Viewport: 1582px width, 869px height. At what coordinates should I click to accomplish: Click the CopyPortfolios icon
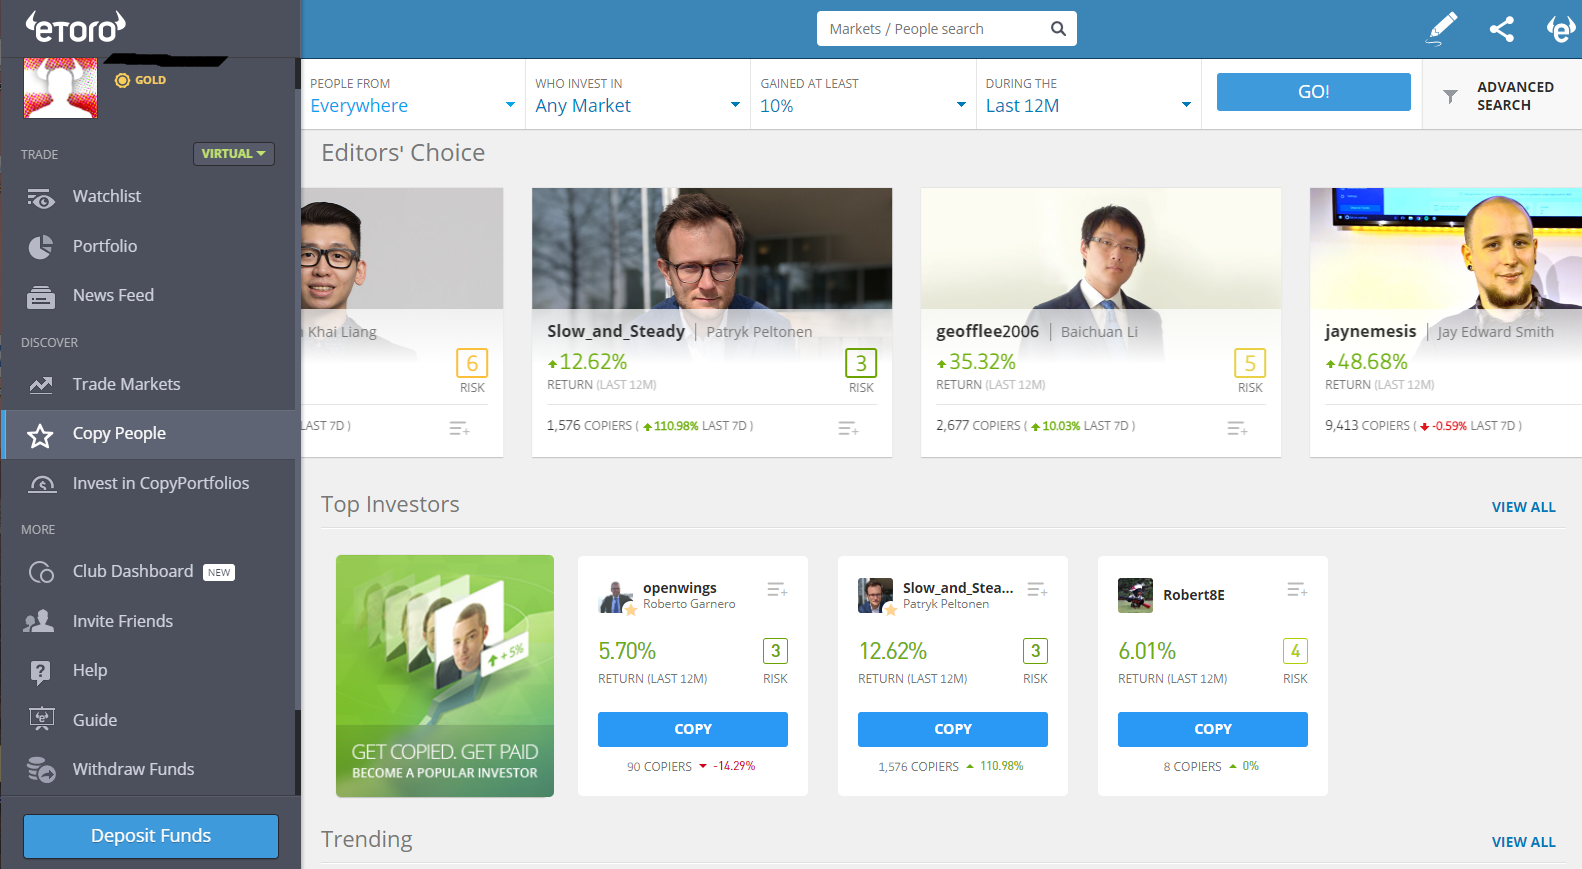42,484
